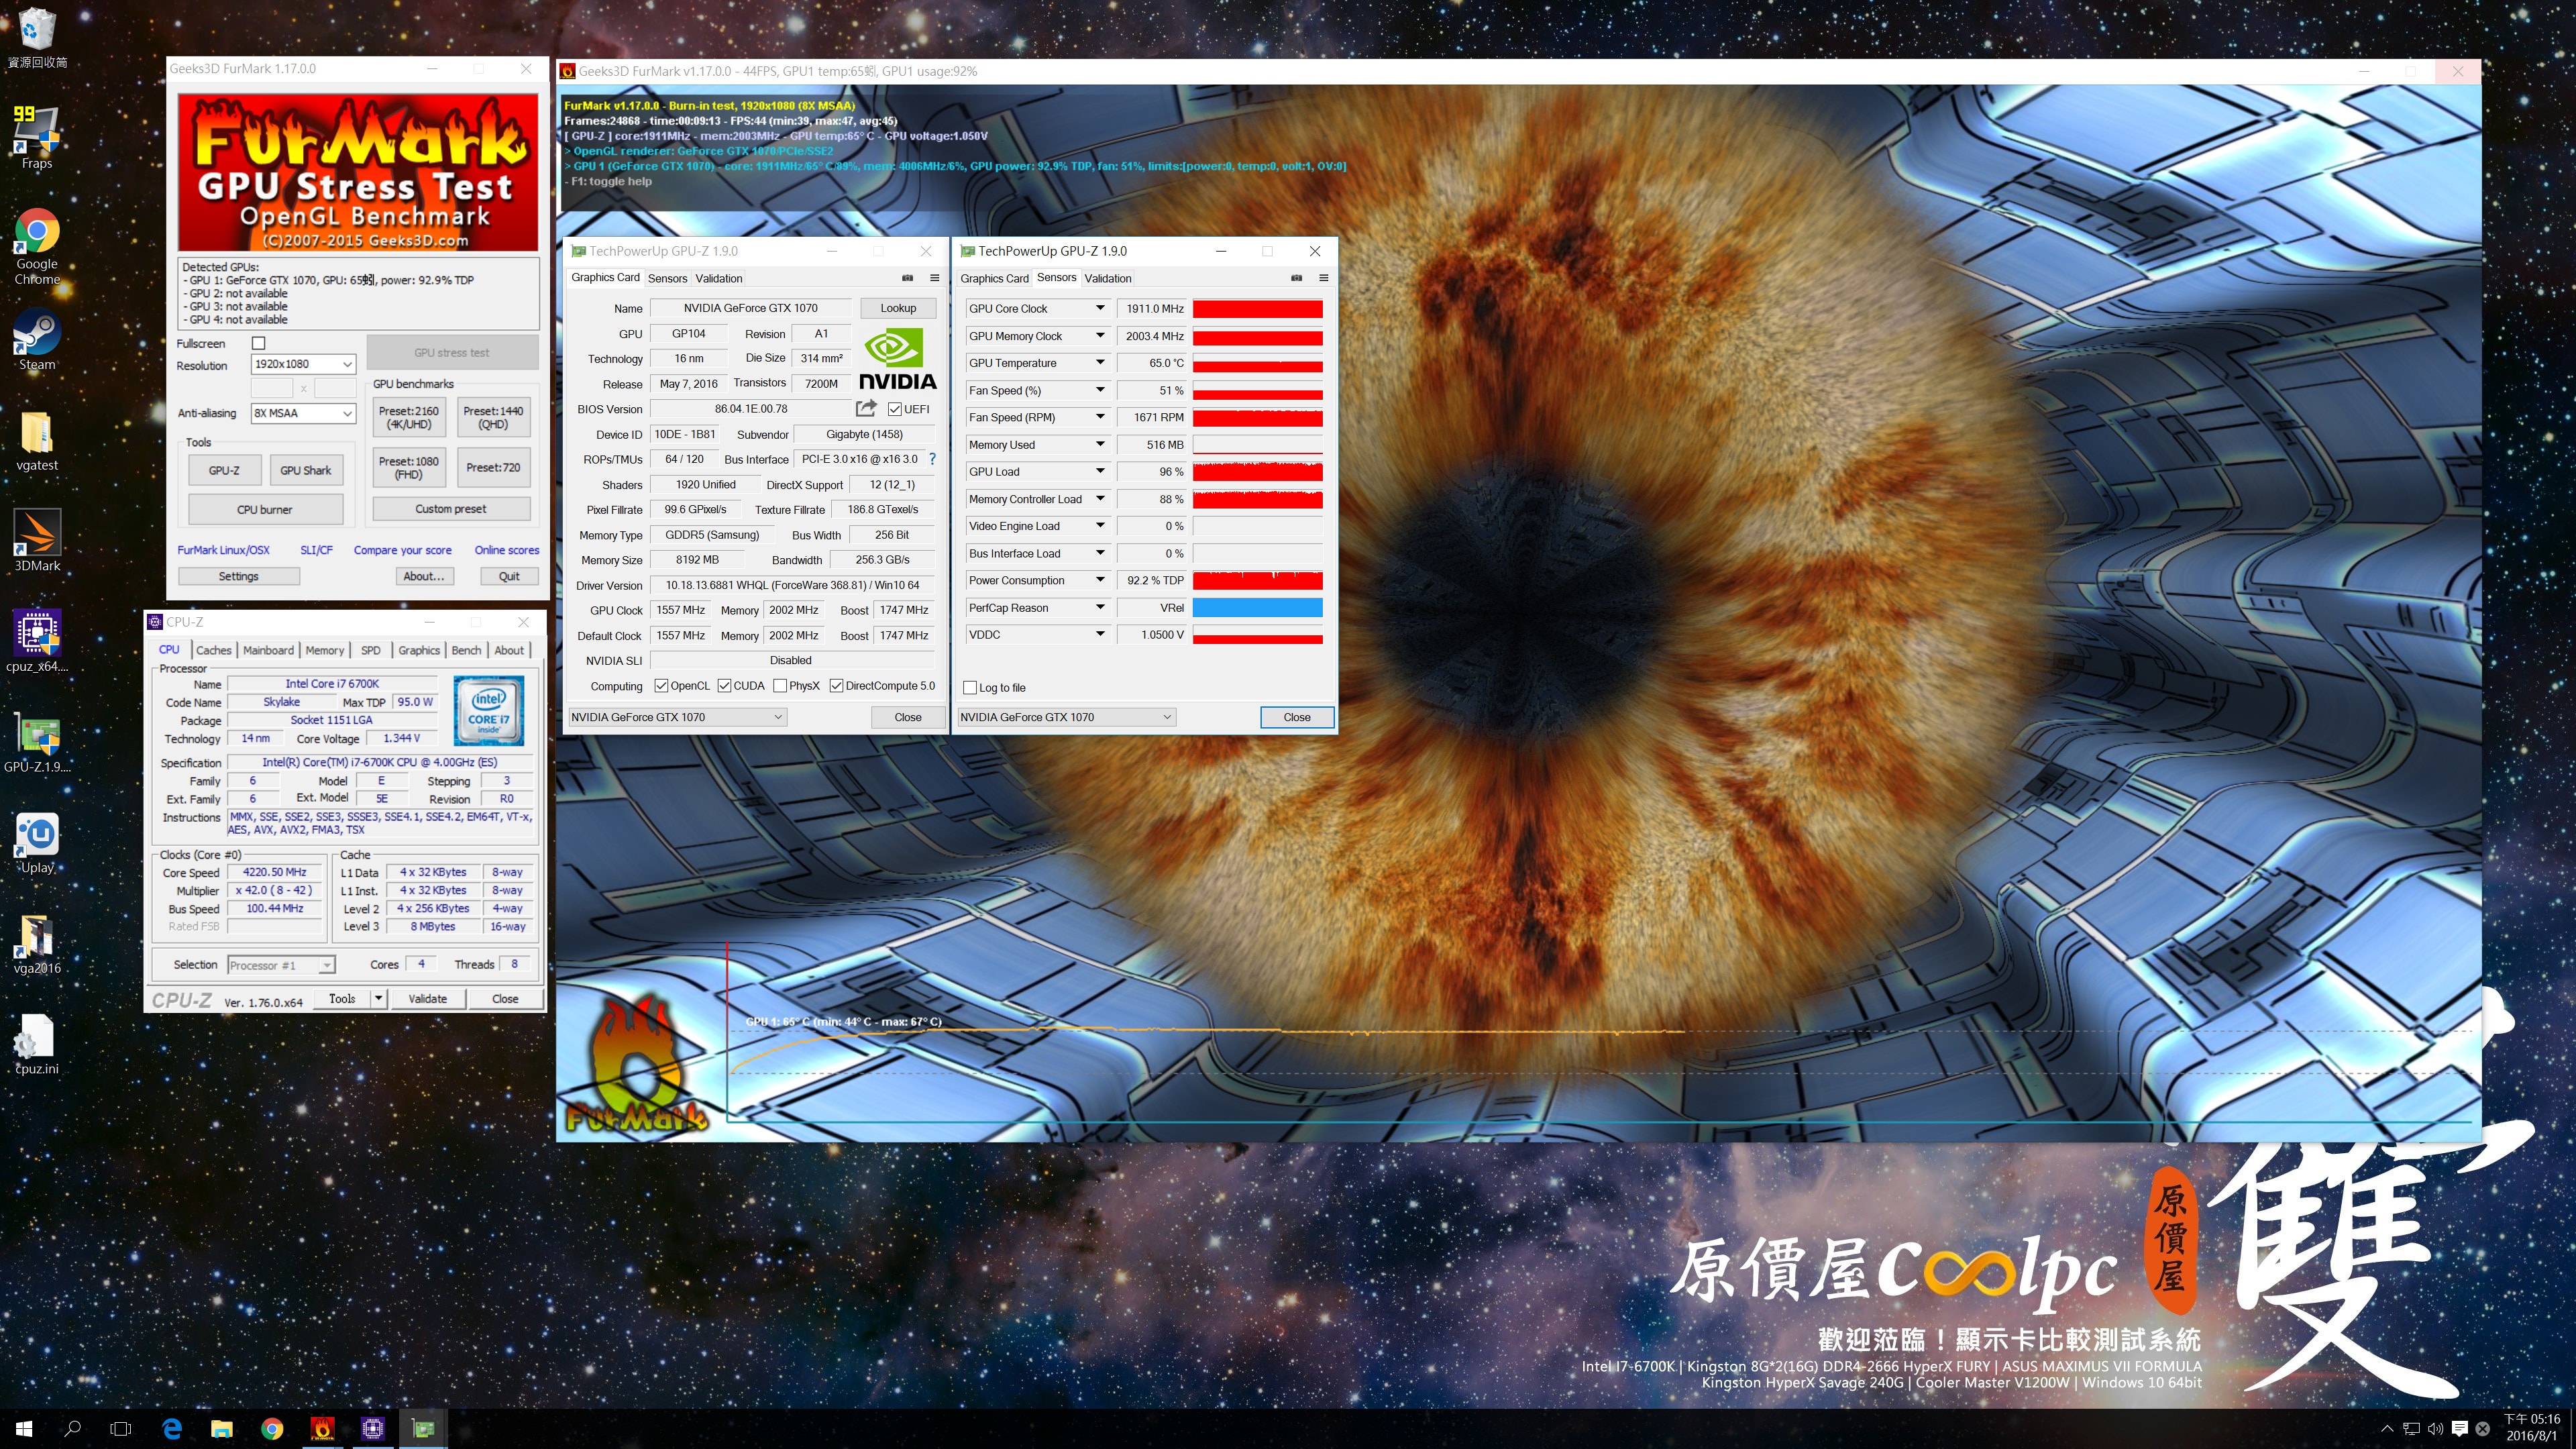Open the GPU-Z.1.9 desktop shortcut
This screenshot has height=1449, width=2576.
[x=37, y=743]
